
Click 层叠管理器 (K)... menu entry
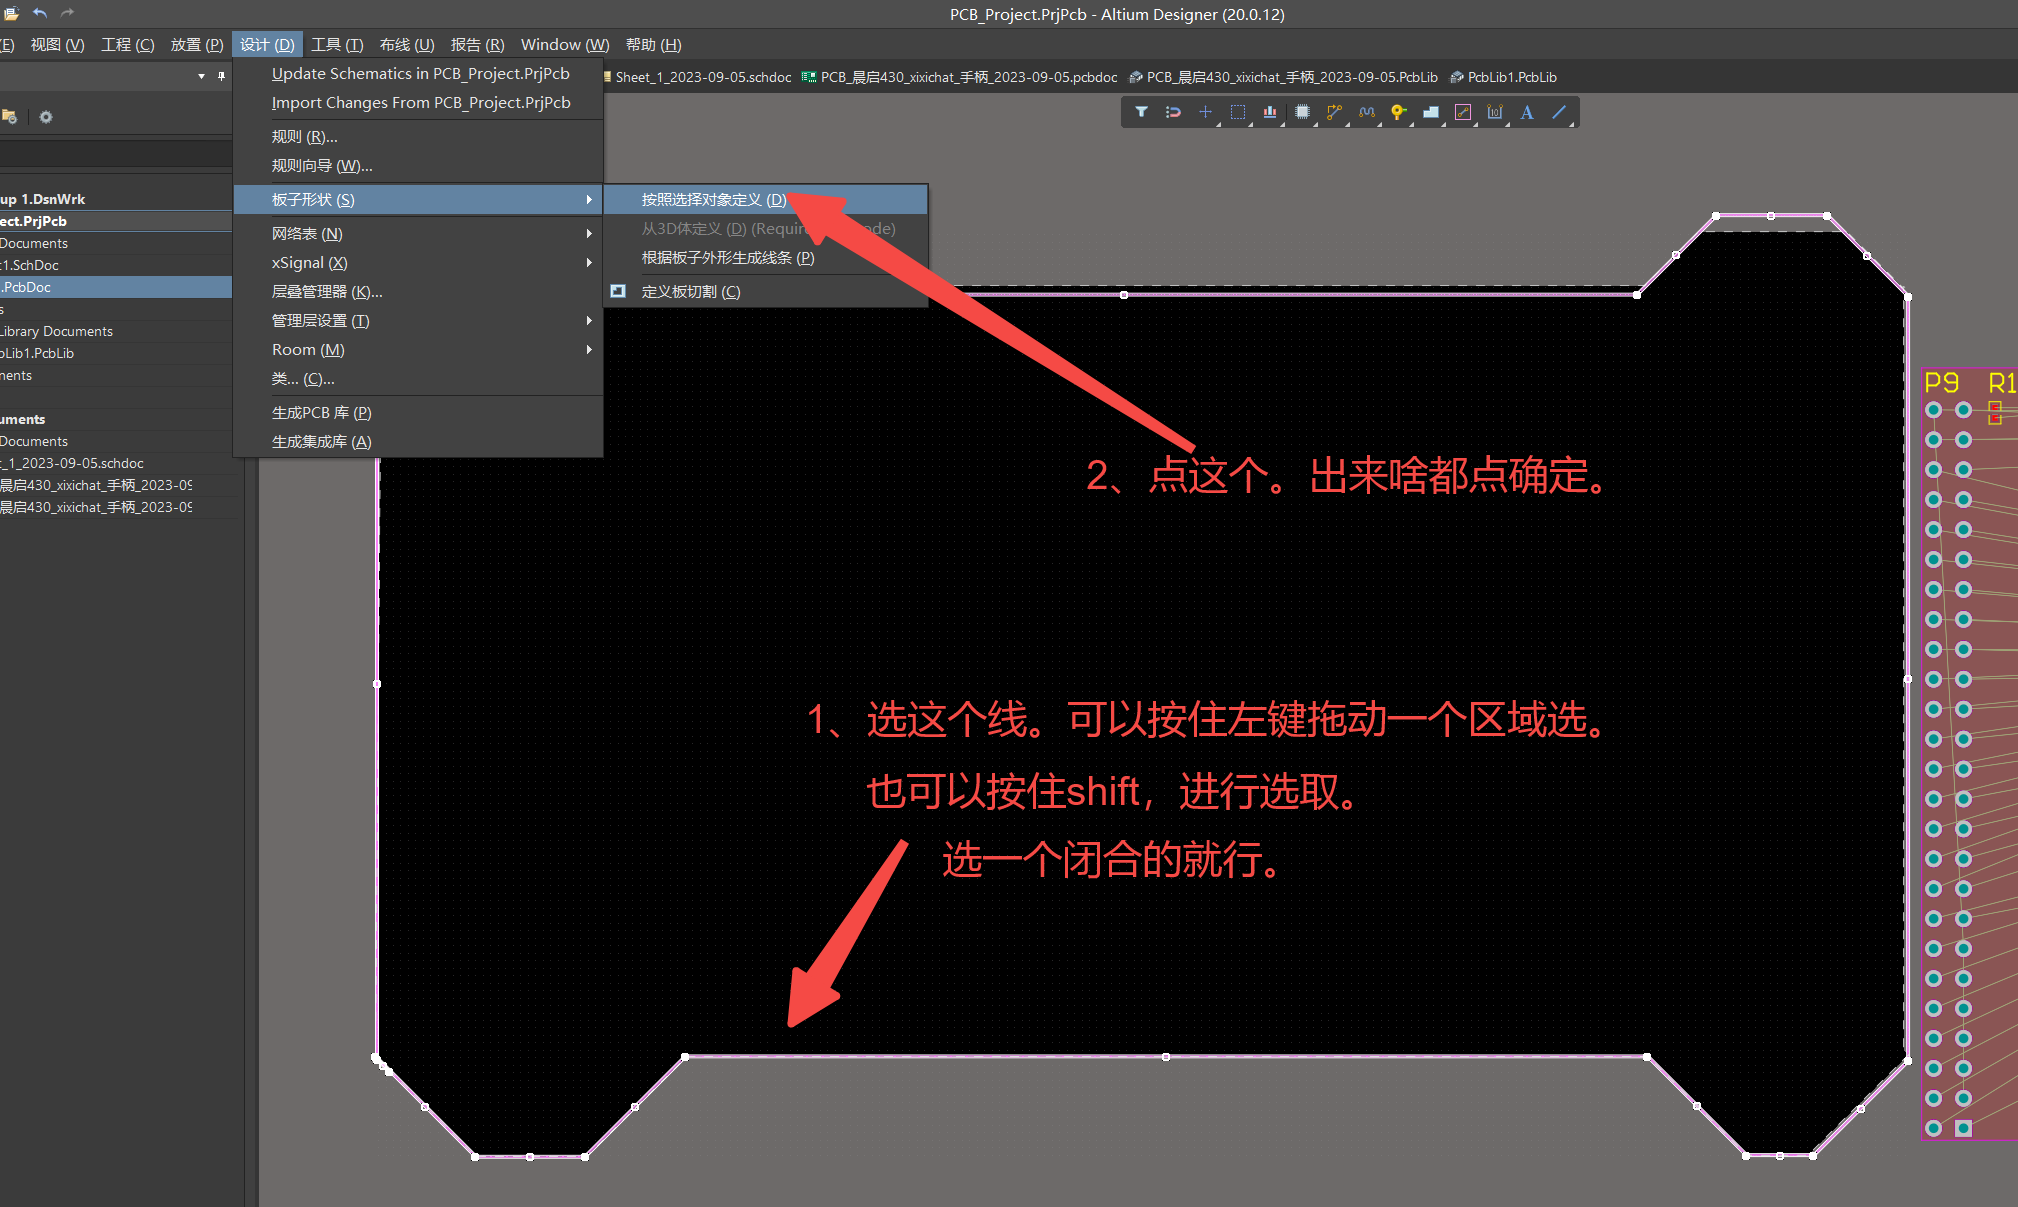pos(327,291)
